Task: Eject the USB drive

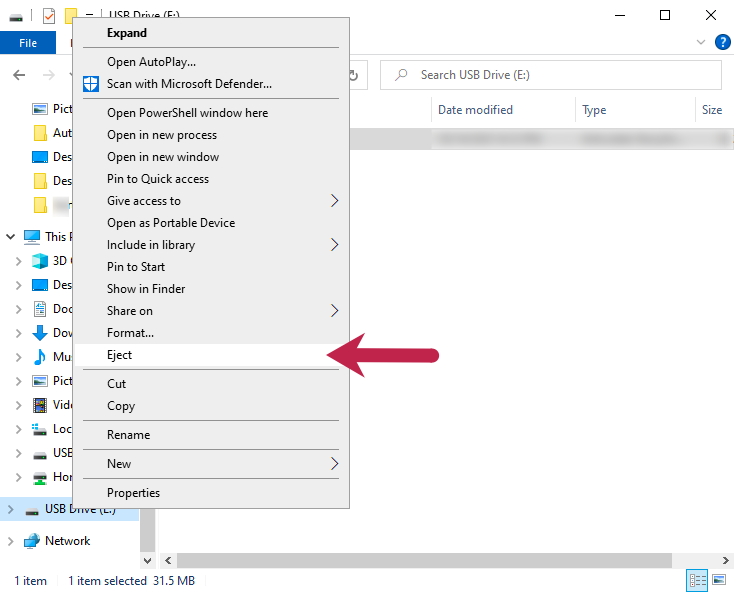Action: click(x=211, y=355)
